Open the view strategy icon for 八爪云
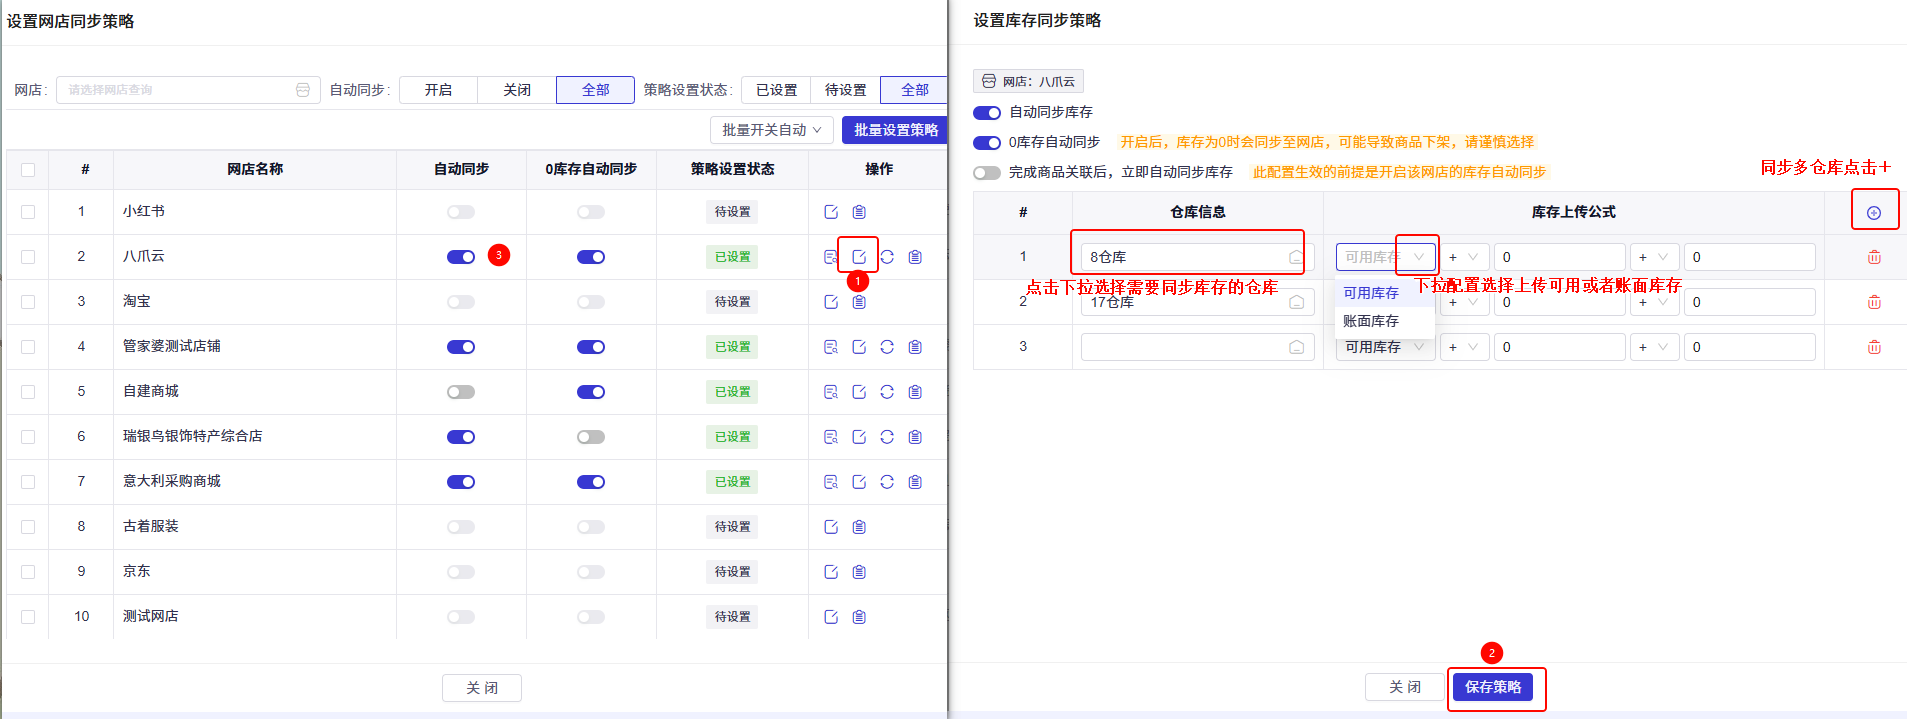This screenshot has width=1907, height=719. [x=831, y=257]
